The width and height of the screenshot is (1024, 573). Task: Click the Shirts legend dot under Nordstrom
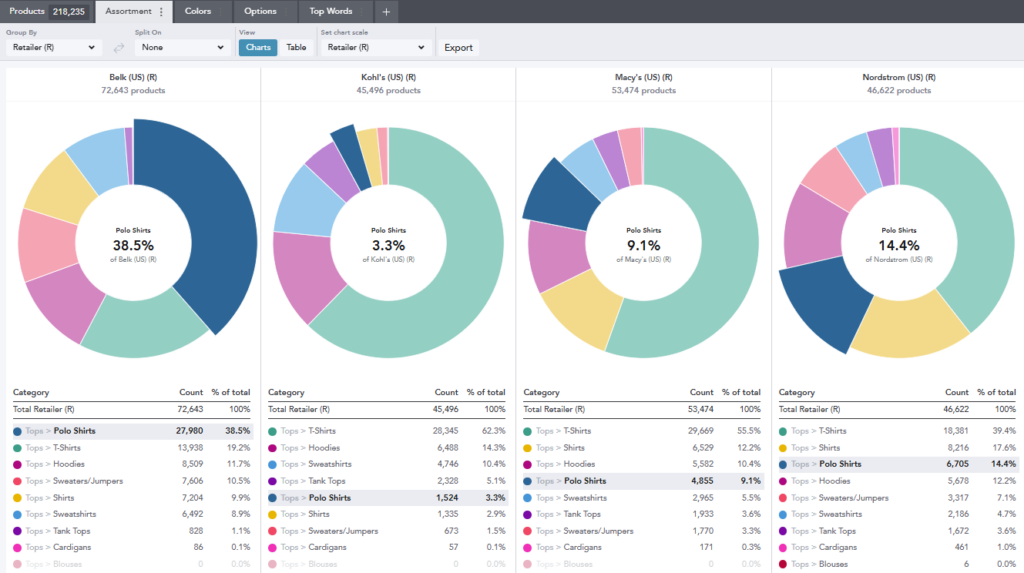(784, 448)
